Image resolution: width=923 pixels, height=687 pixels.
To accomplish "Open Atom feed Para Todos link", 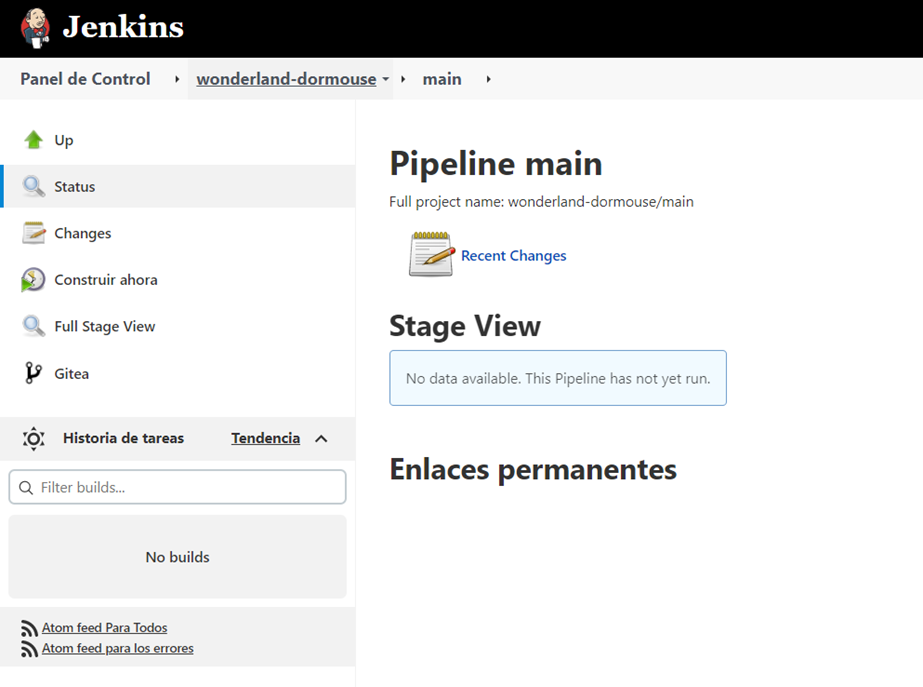I will point(105,628).
